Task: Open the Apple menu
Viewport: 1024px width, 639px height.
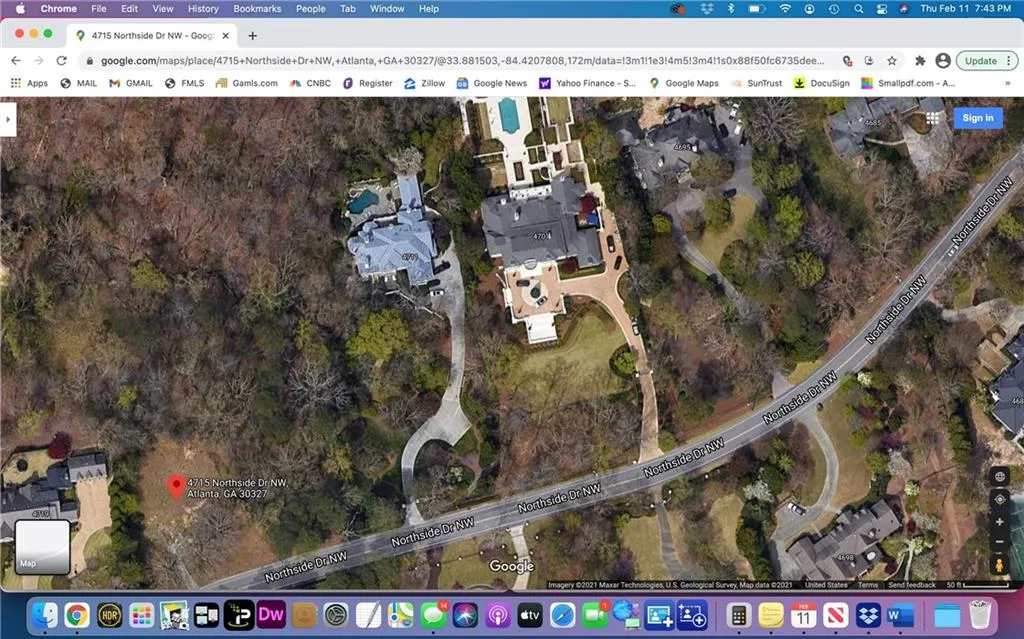Action: point(20,8)
